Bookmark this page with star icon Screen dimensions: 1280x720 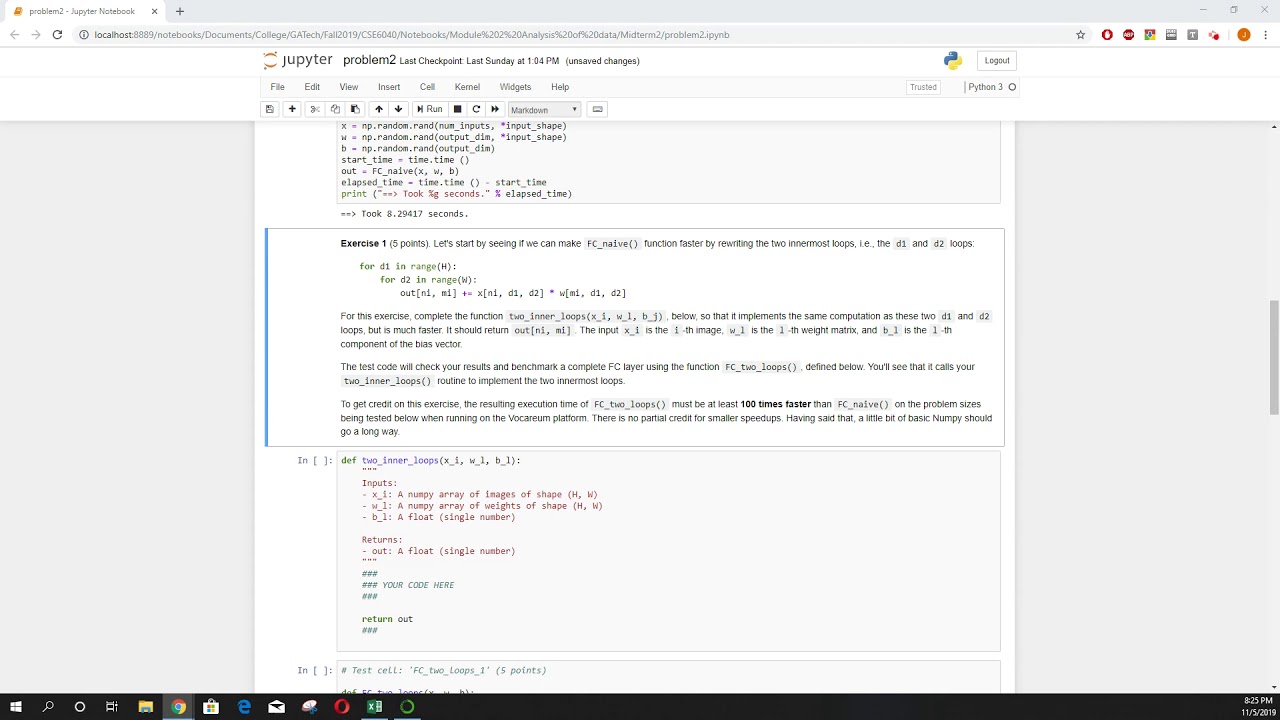(1080, 34)
